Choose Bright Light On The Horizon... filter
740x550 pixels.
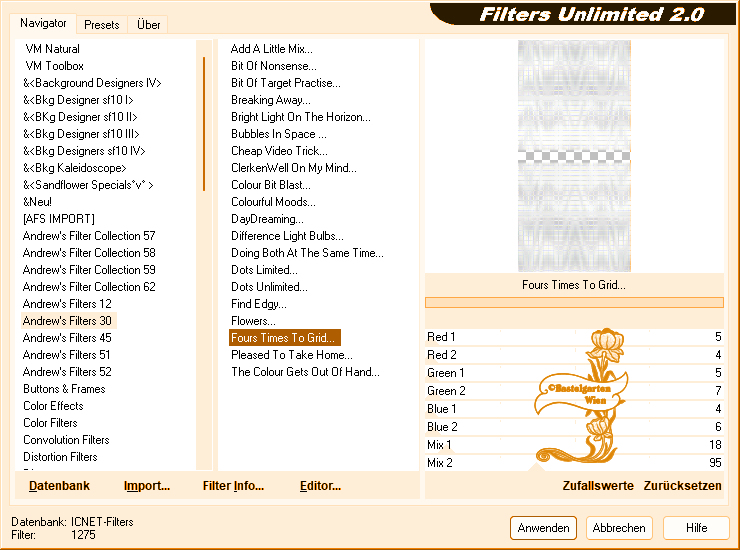301,117
